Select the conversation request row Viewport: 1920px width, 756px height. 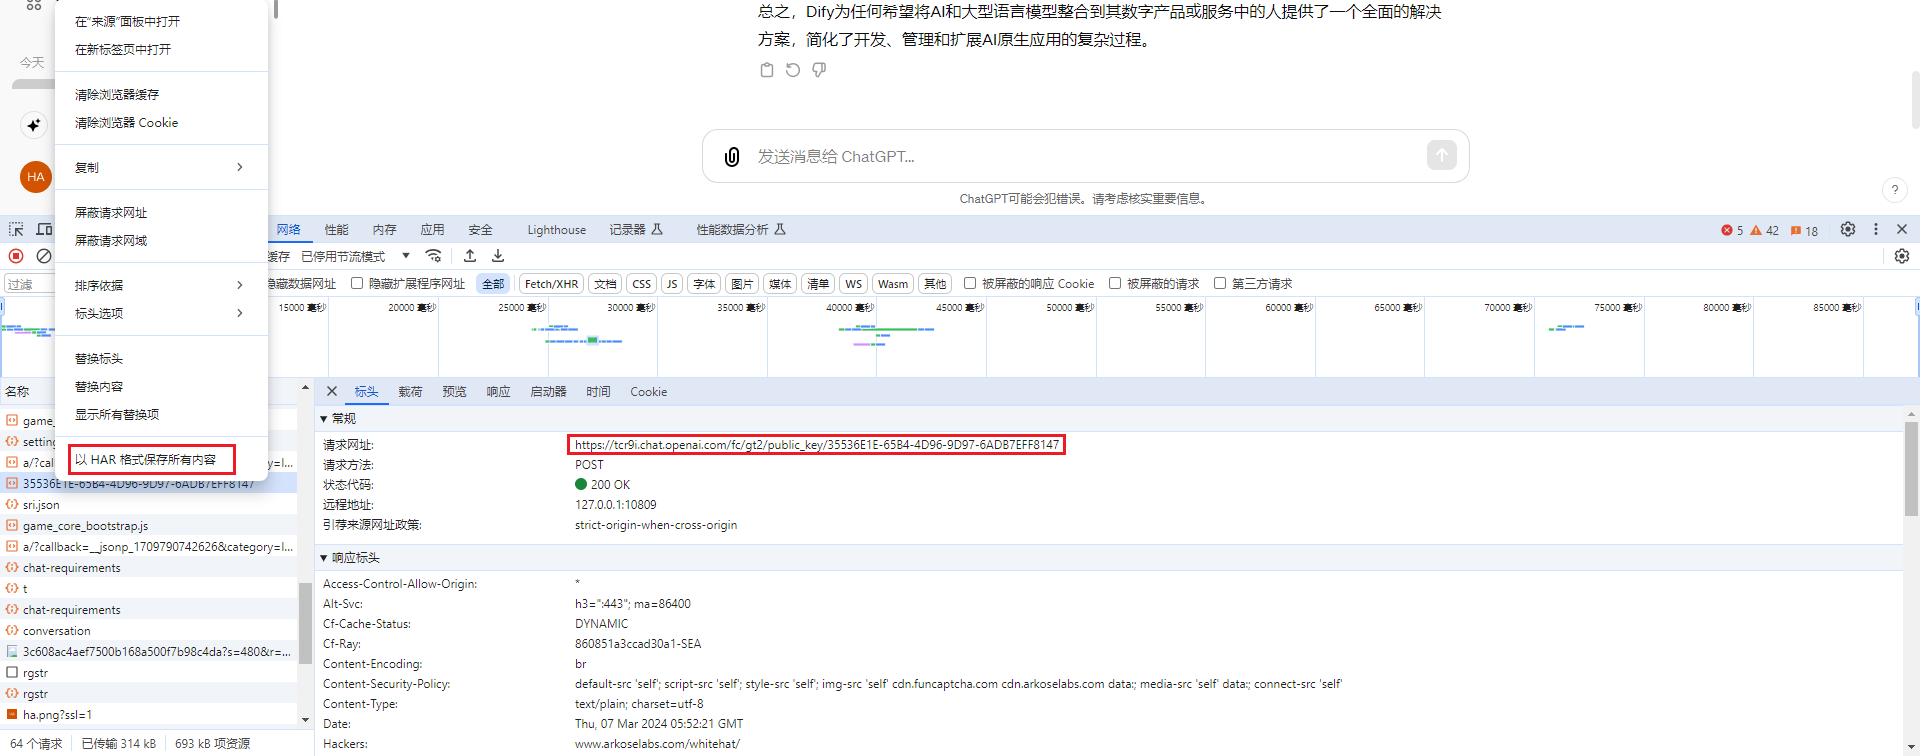(149, 630)
